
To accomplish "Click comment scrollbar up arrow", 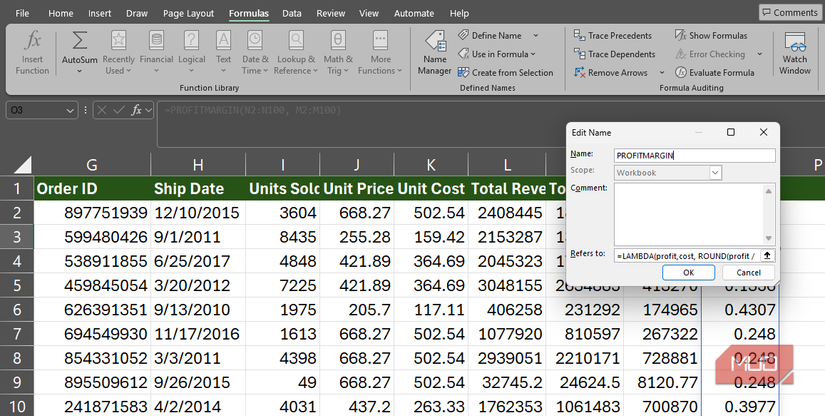I will [768, 190].
